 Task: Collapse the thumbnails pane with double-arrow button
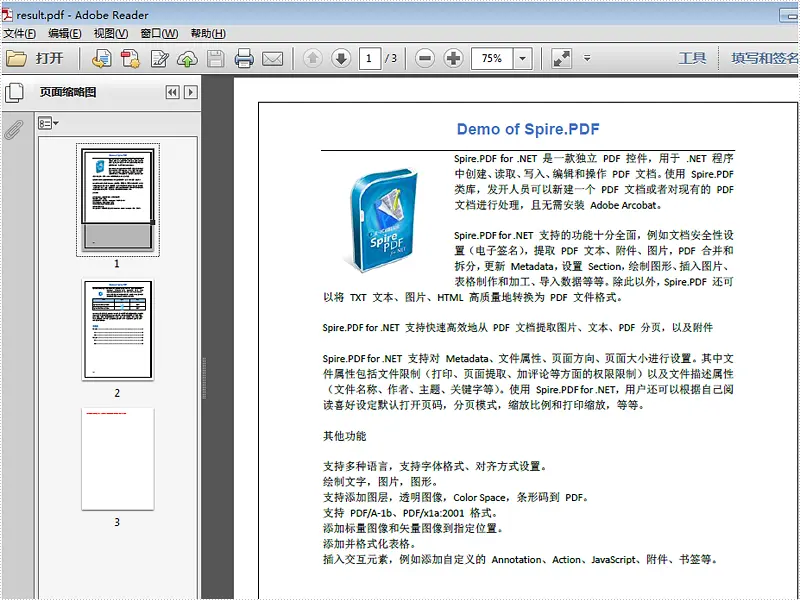click(x=174, y=93)
